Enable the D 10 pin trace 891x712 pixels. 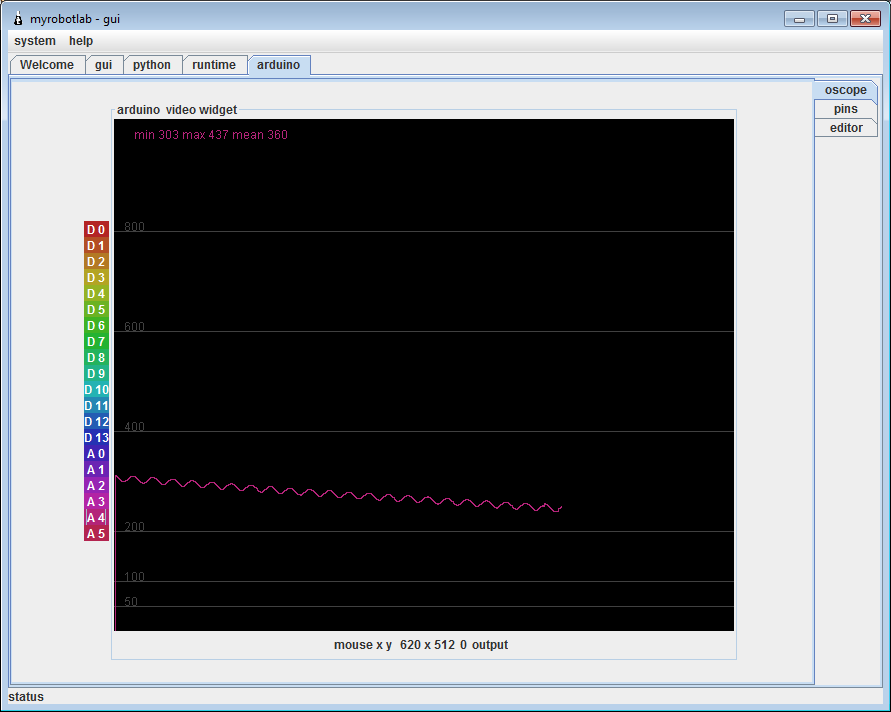click(96, 390)
